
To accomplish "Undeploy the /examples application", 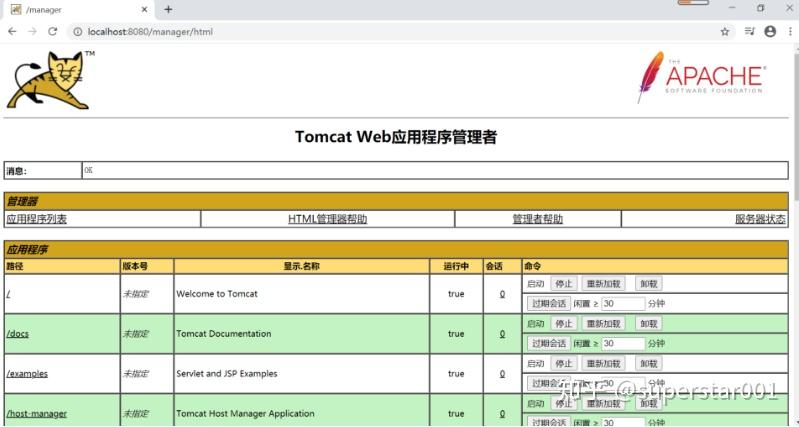I will coord(649,363).
